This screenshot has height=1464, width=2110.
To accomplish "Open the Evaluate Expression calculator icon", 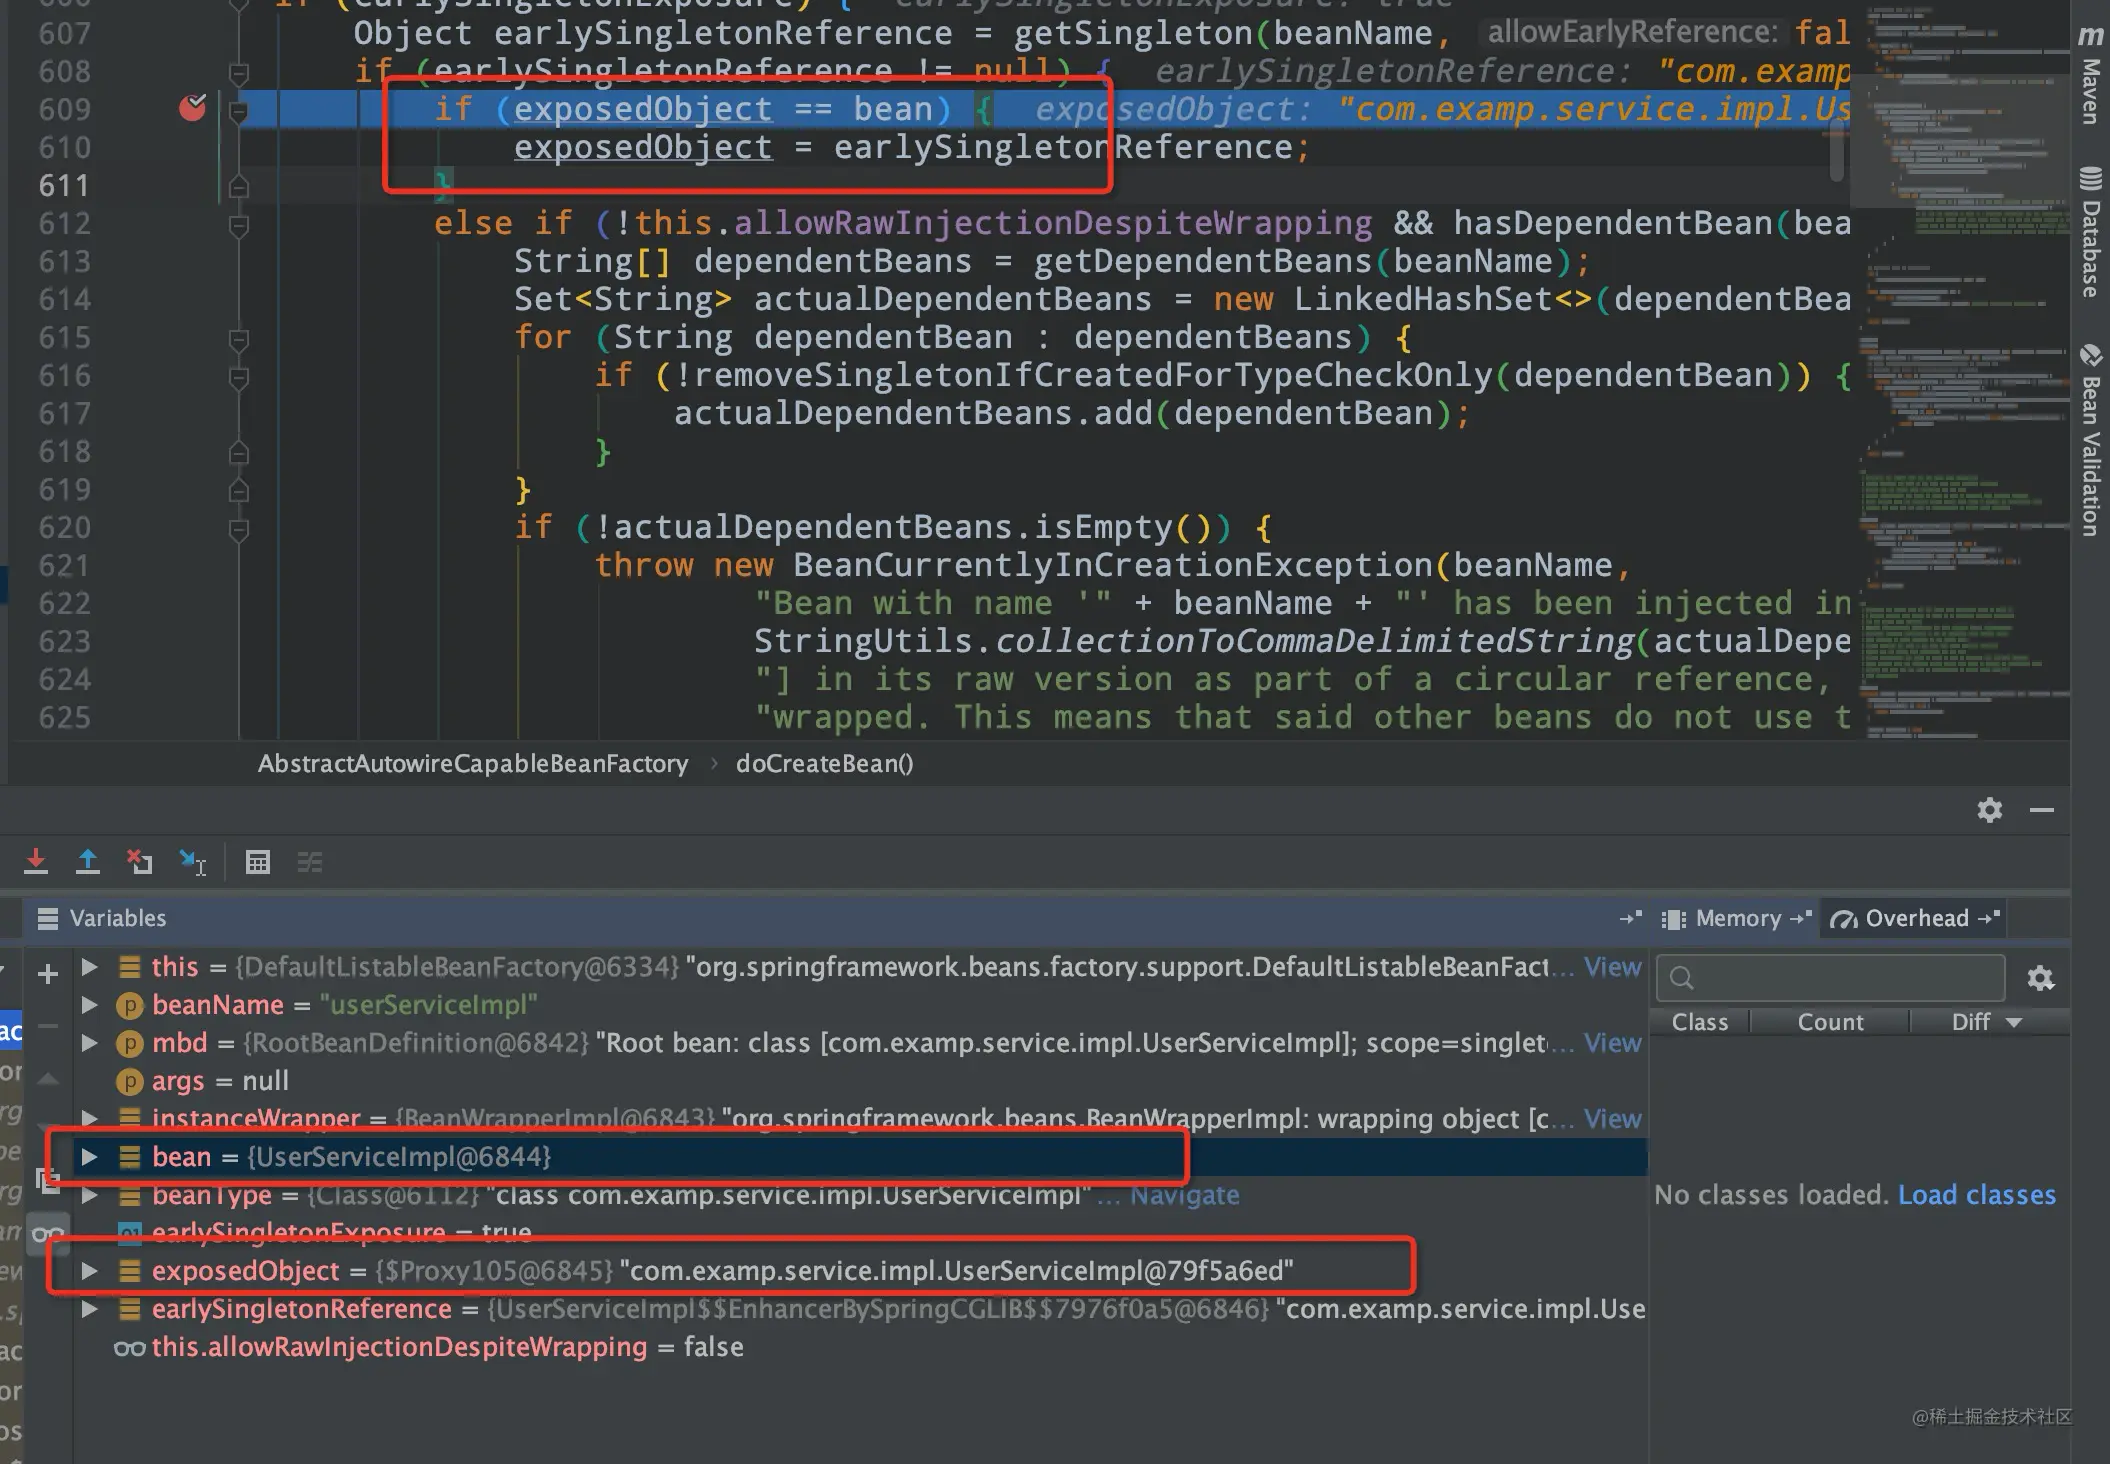I will click(258, 861).
